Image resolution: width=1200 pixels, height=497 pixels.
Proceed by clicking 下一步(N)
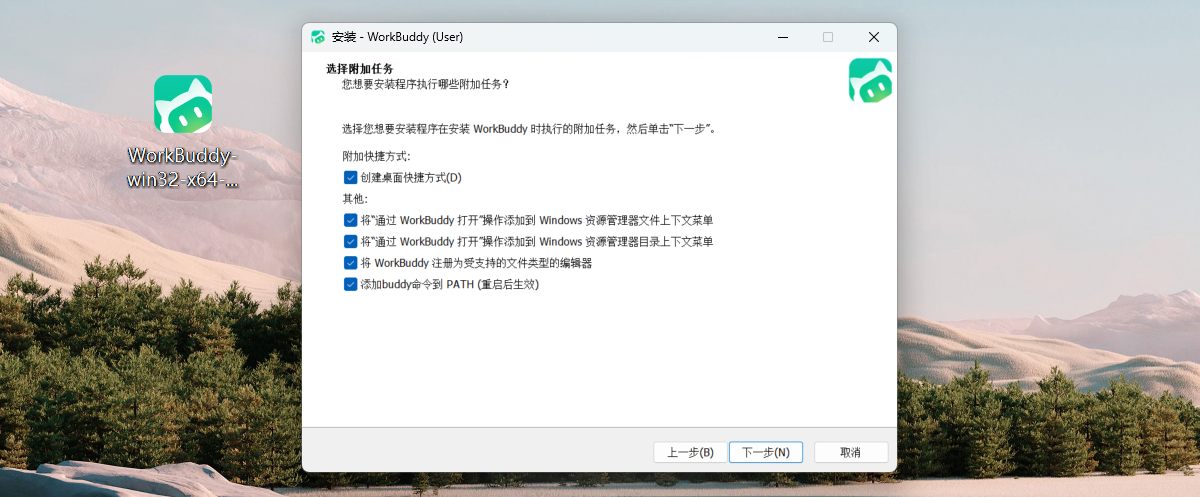point(765,452)
